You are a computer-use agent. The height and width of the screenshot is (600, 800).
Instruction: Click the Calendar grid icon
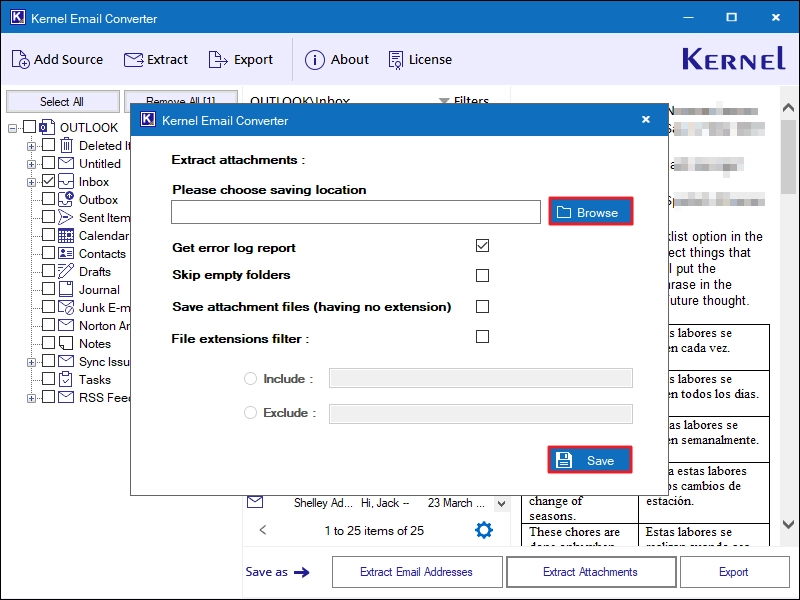pyautogui.click(x=66, y=235)
